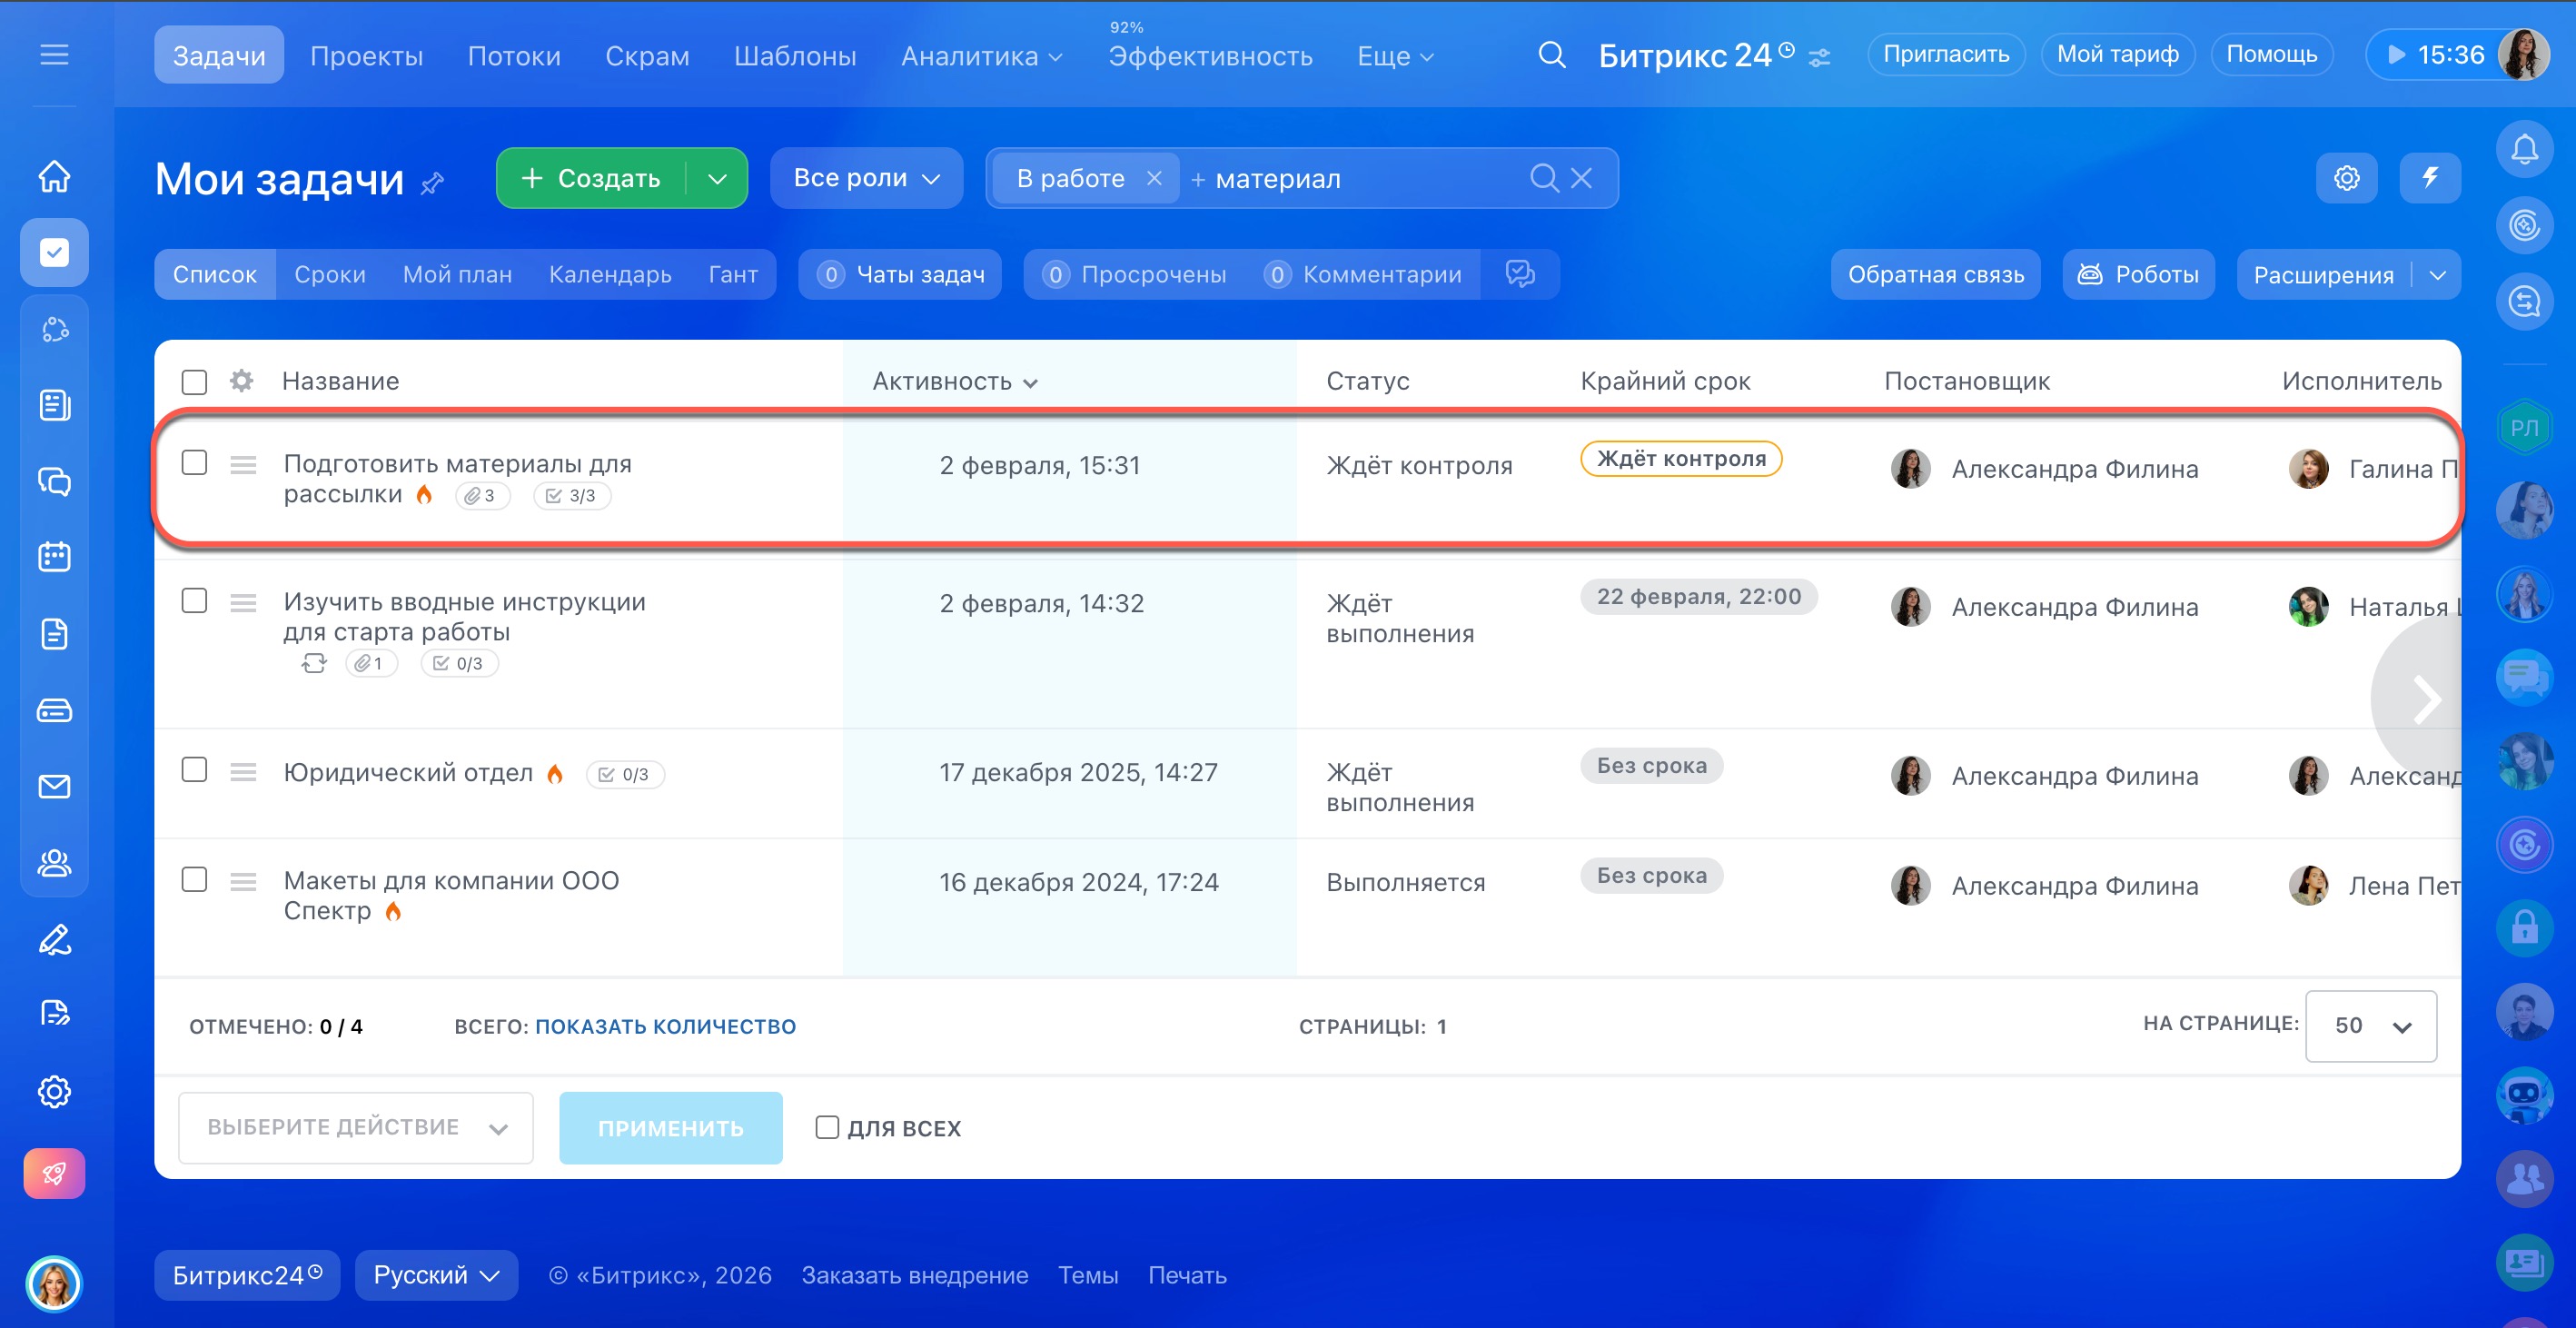Open the Проекты menu item
Image resolution: width=2576 pixels, height=1328 pixels.
(366, 55)
